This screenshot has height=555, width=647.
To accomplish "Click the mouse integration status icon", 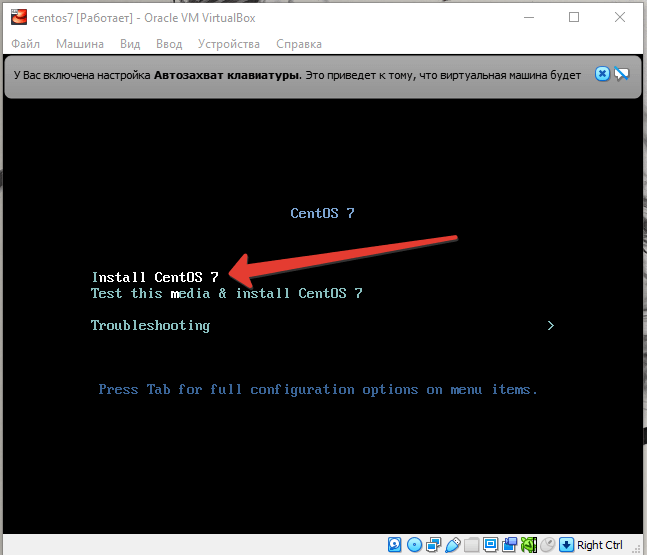I will (547, 545).
